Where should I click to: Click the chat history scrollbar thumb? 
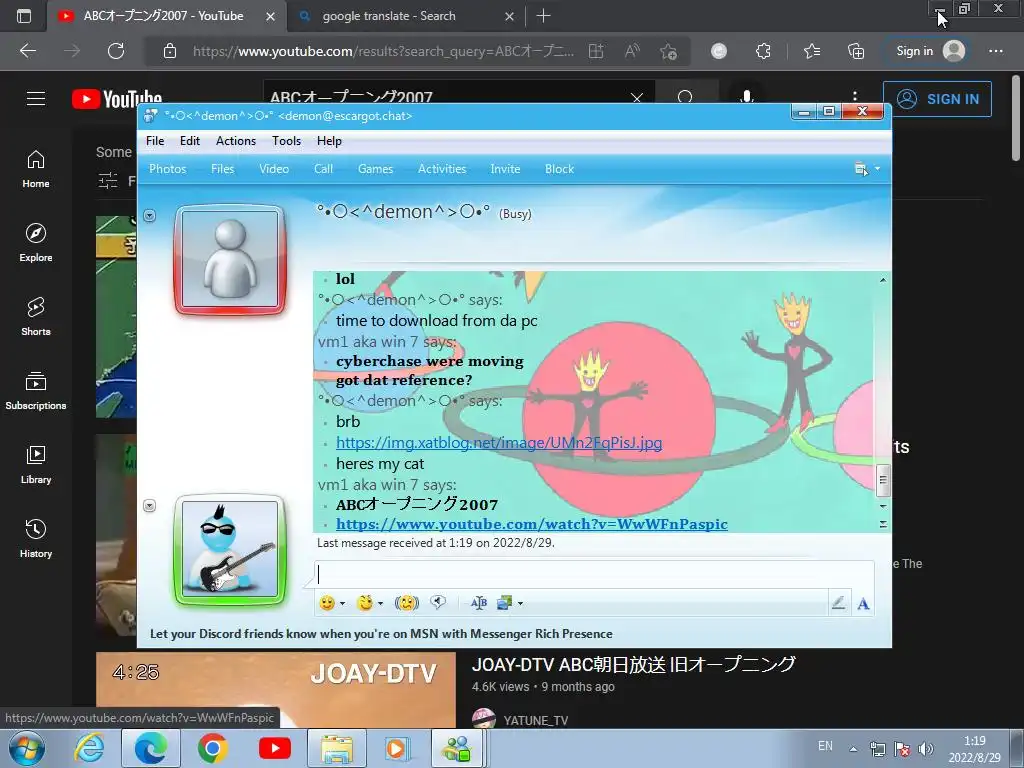(x=882, y=481)
